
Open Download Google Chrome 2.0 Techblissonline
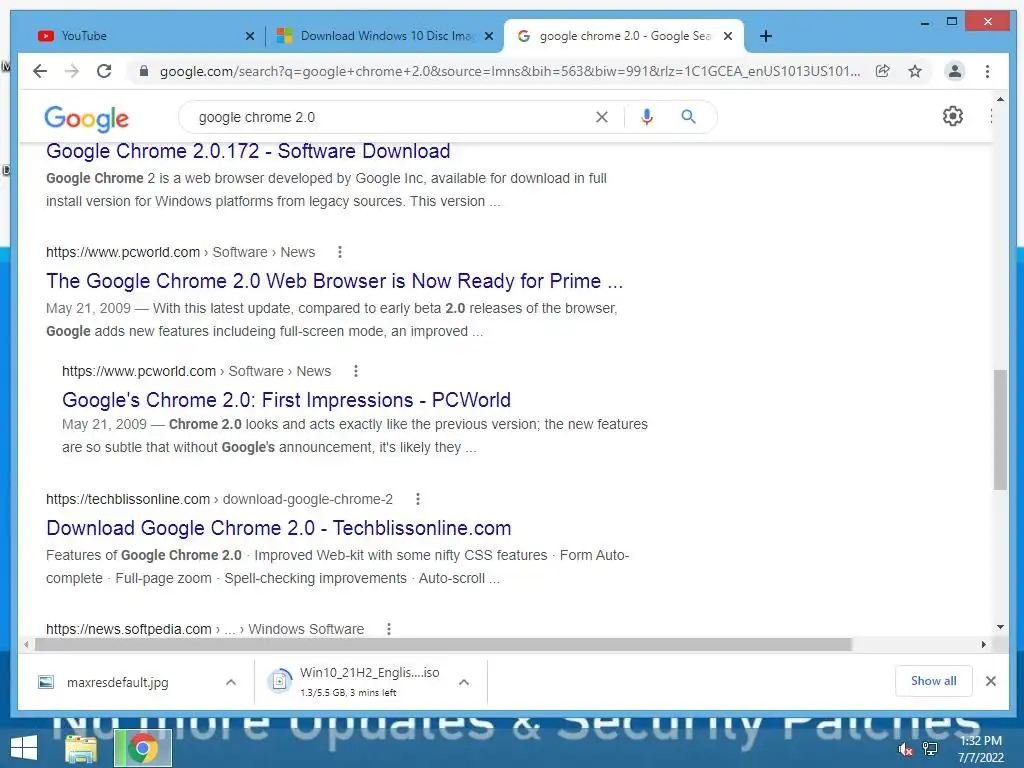[x=278, y=528]
